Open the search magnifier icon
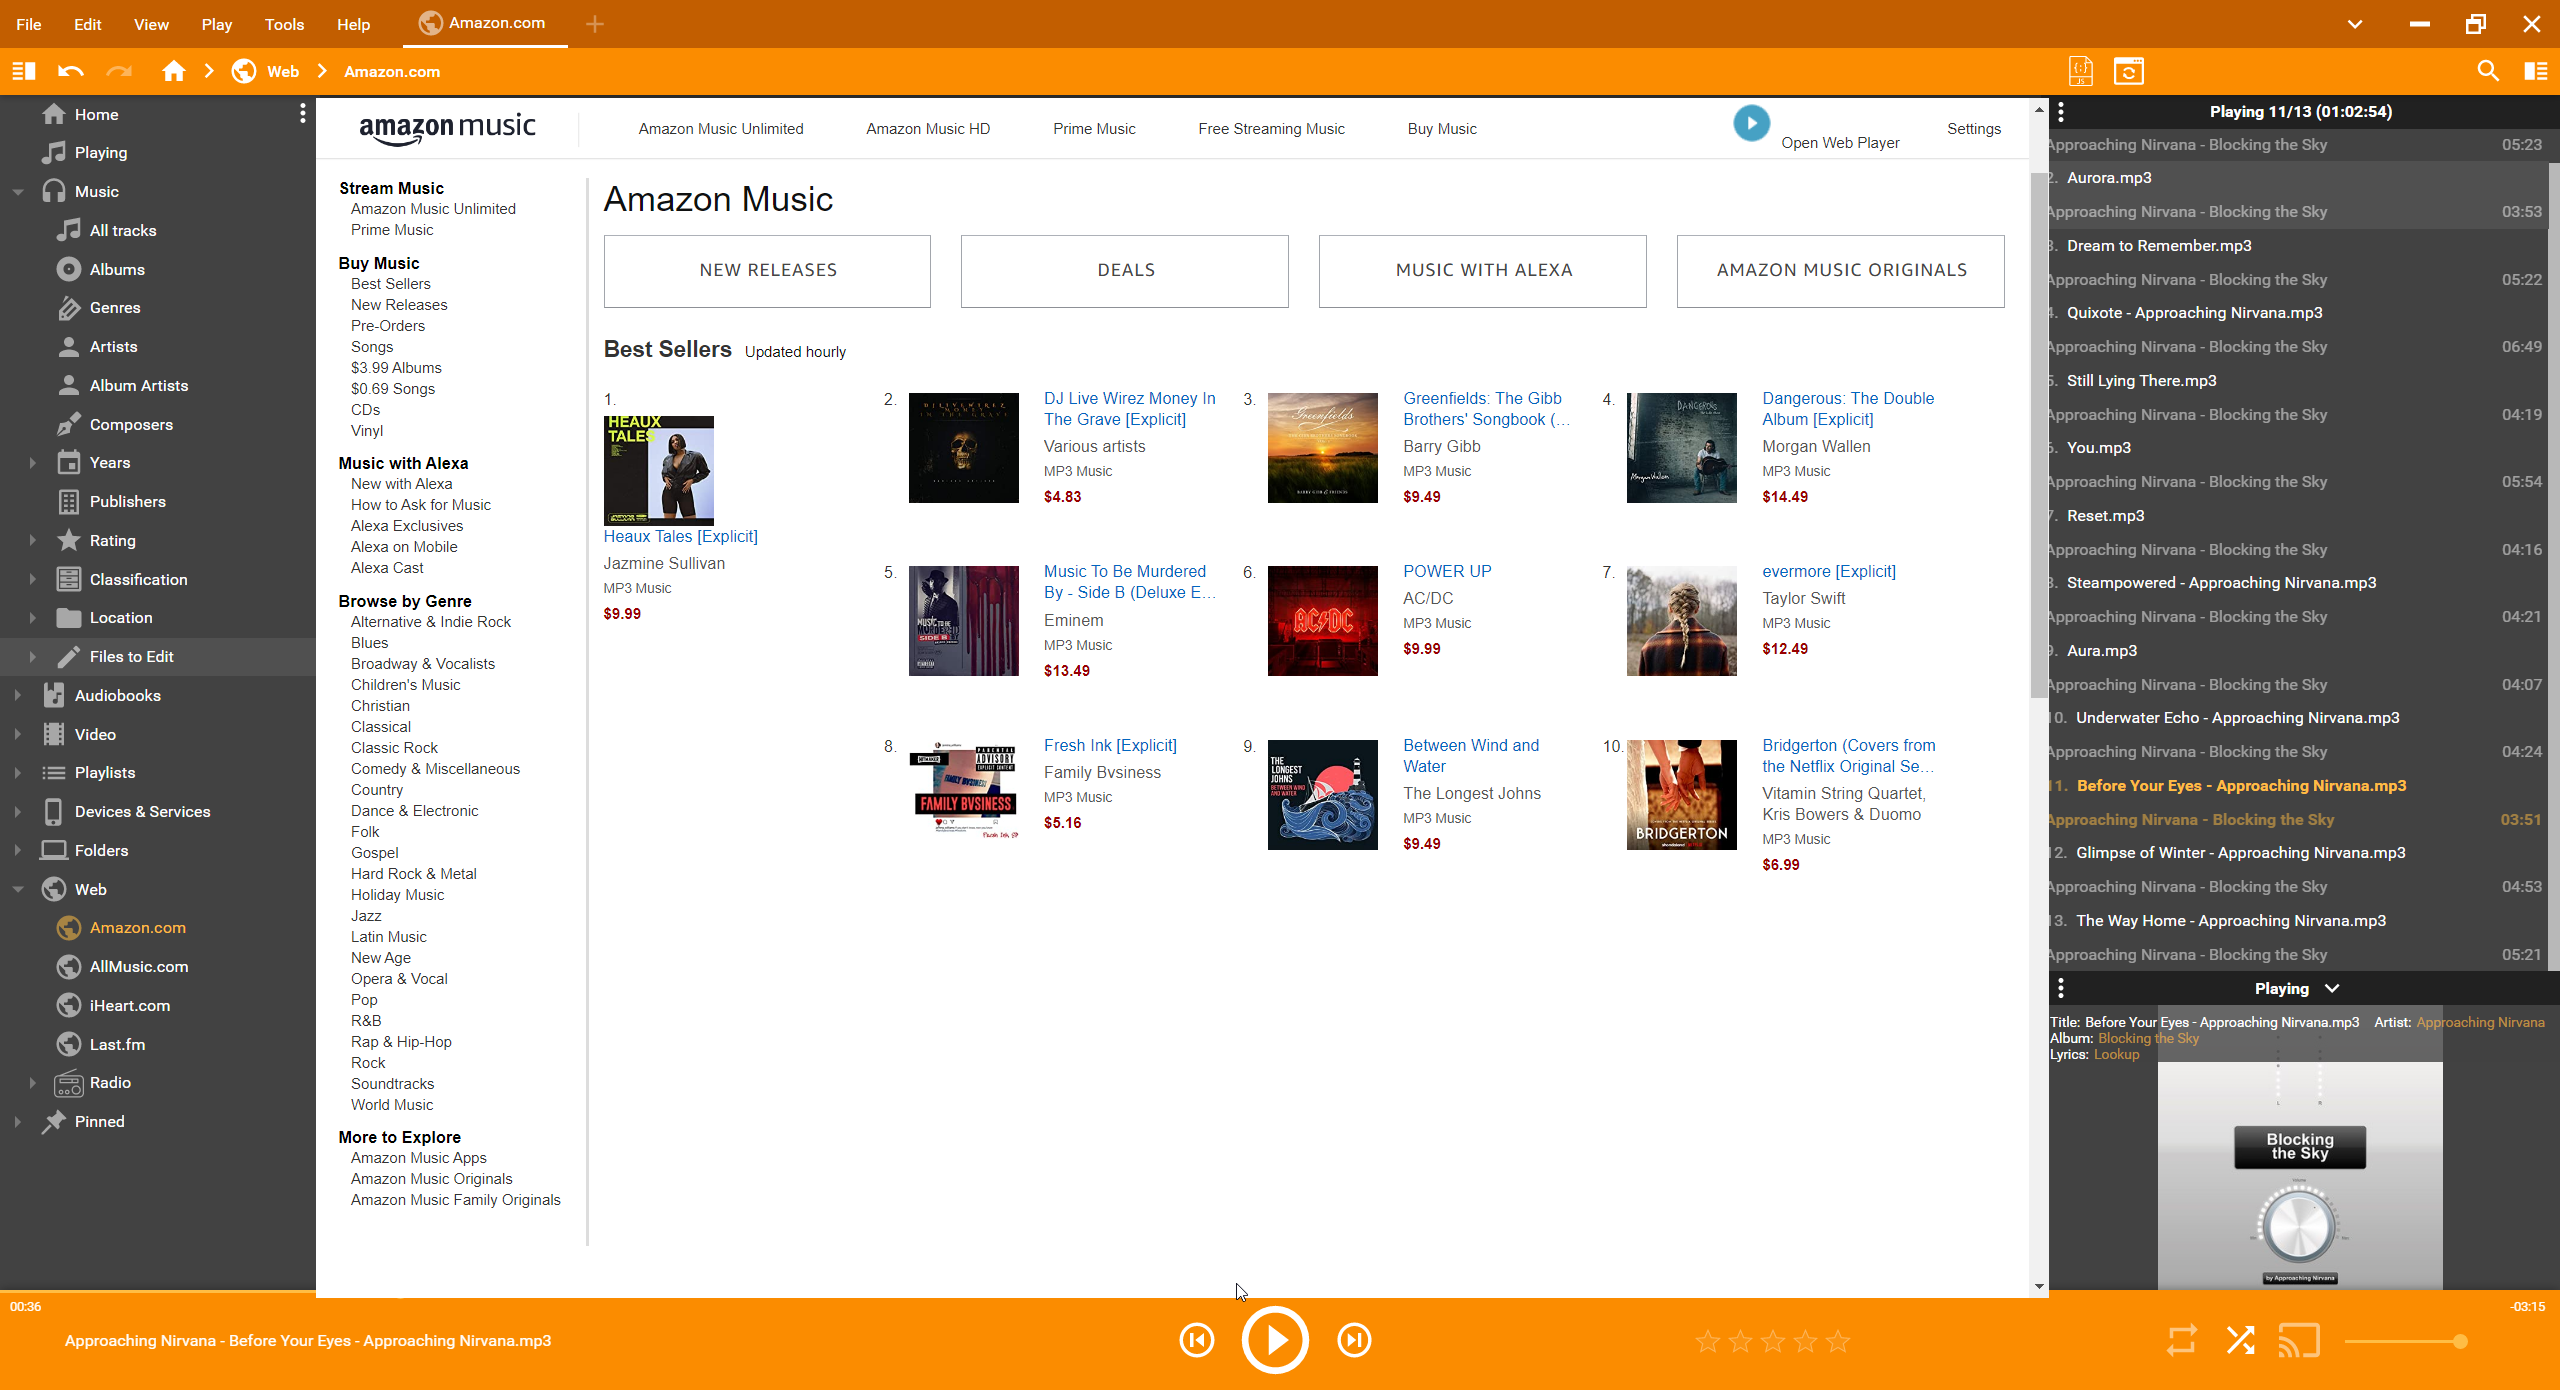The image size is (2560, 1390). pyautogui.click(x=2488, y=71)
